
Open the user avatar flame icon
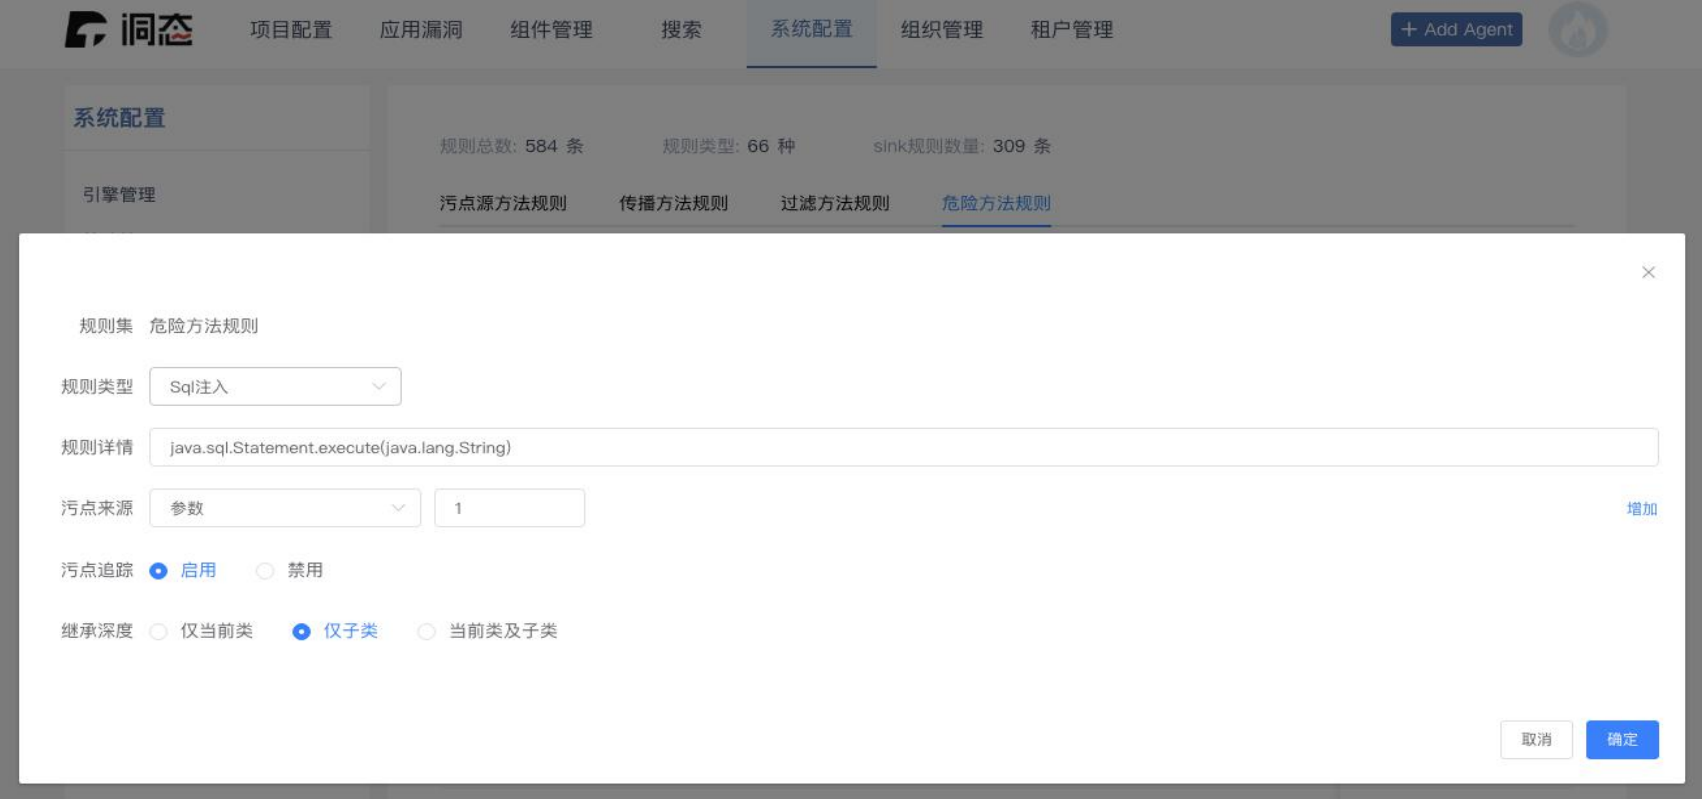1578,30
